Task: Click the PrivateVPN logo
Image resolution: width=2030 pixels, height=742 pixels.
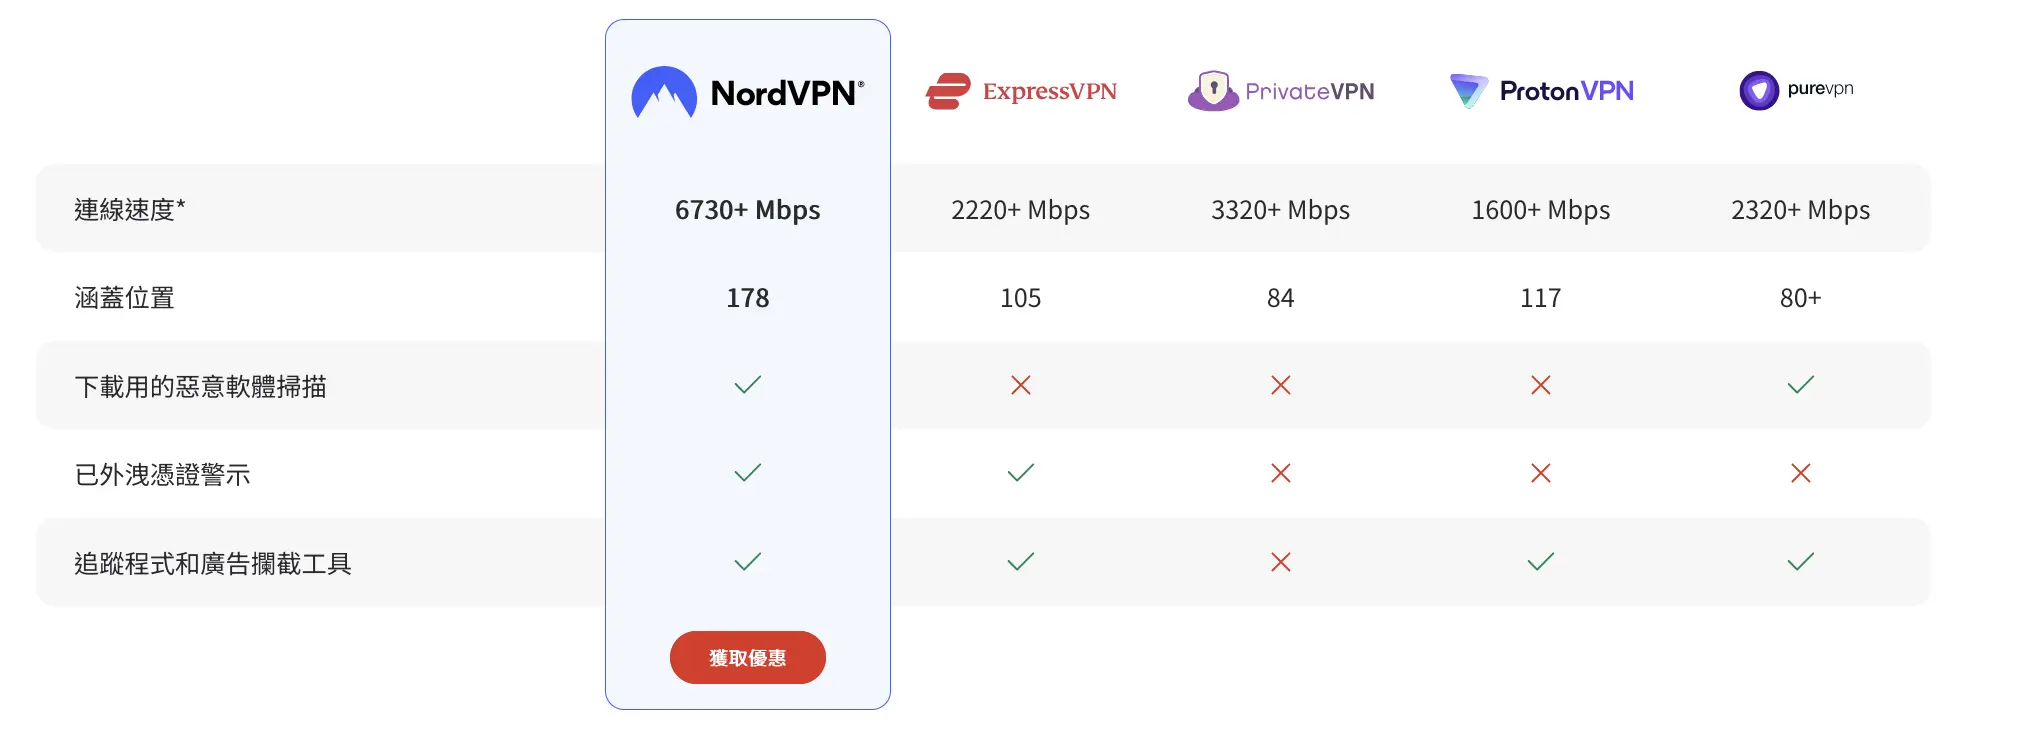Action: (1281, 91)
